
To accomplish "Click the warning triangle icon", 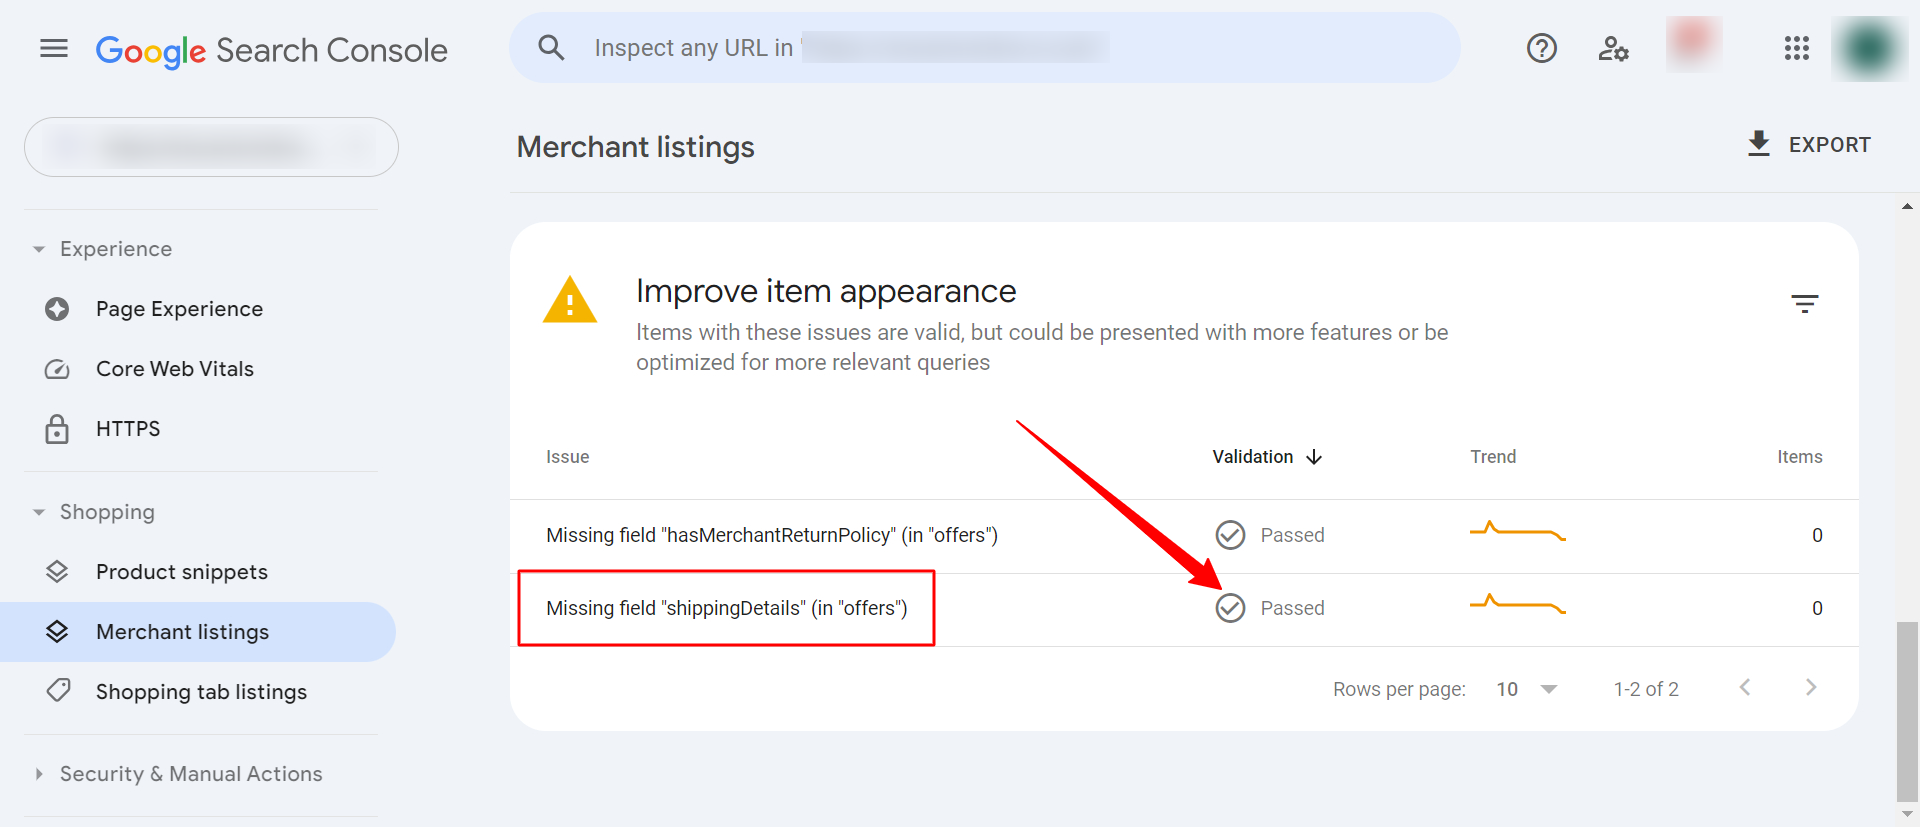I will (569, 299).
